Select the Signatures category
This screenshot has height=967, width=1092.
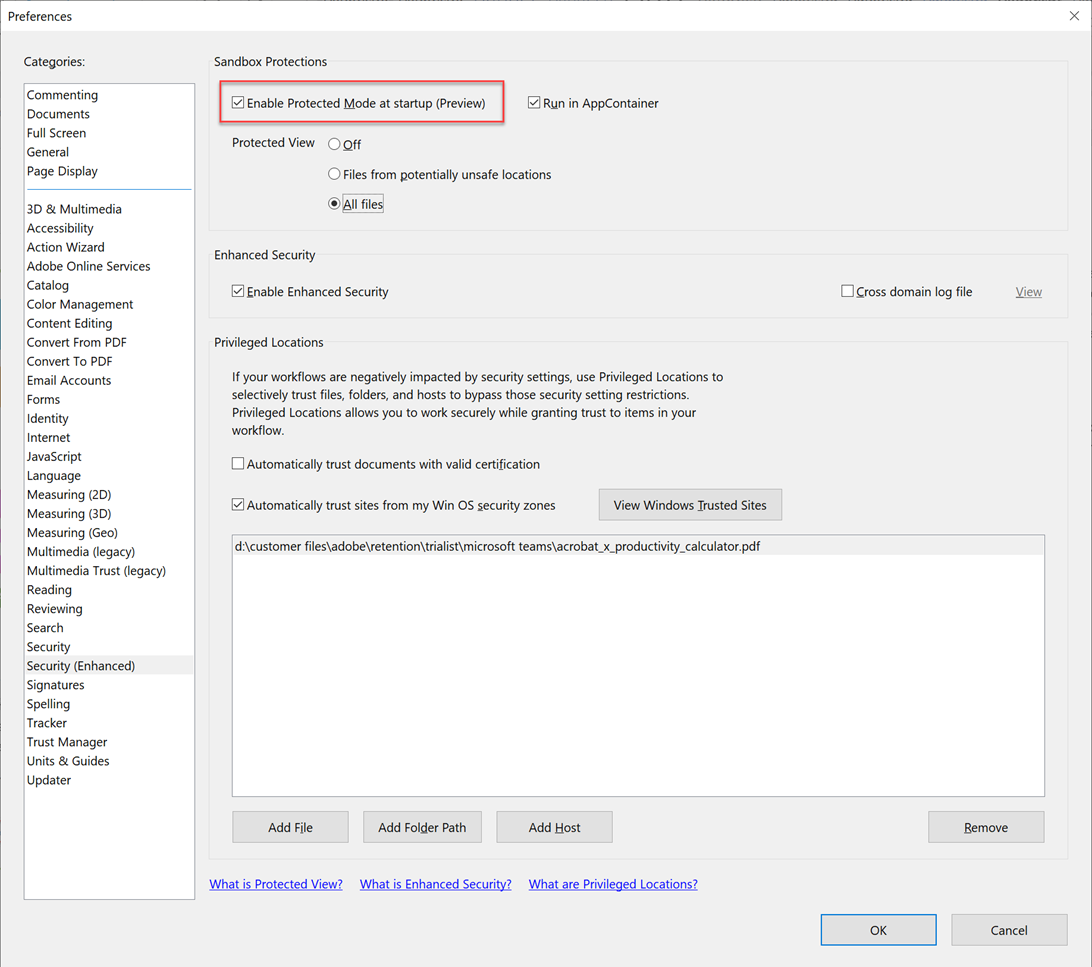point(55,684)
